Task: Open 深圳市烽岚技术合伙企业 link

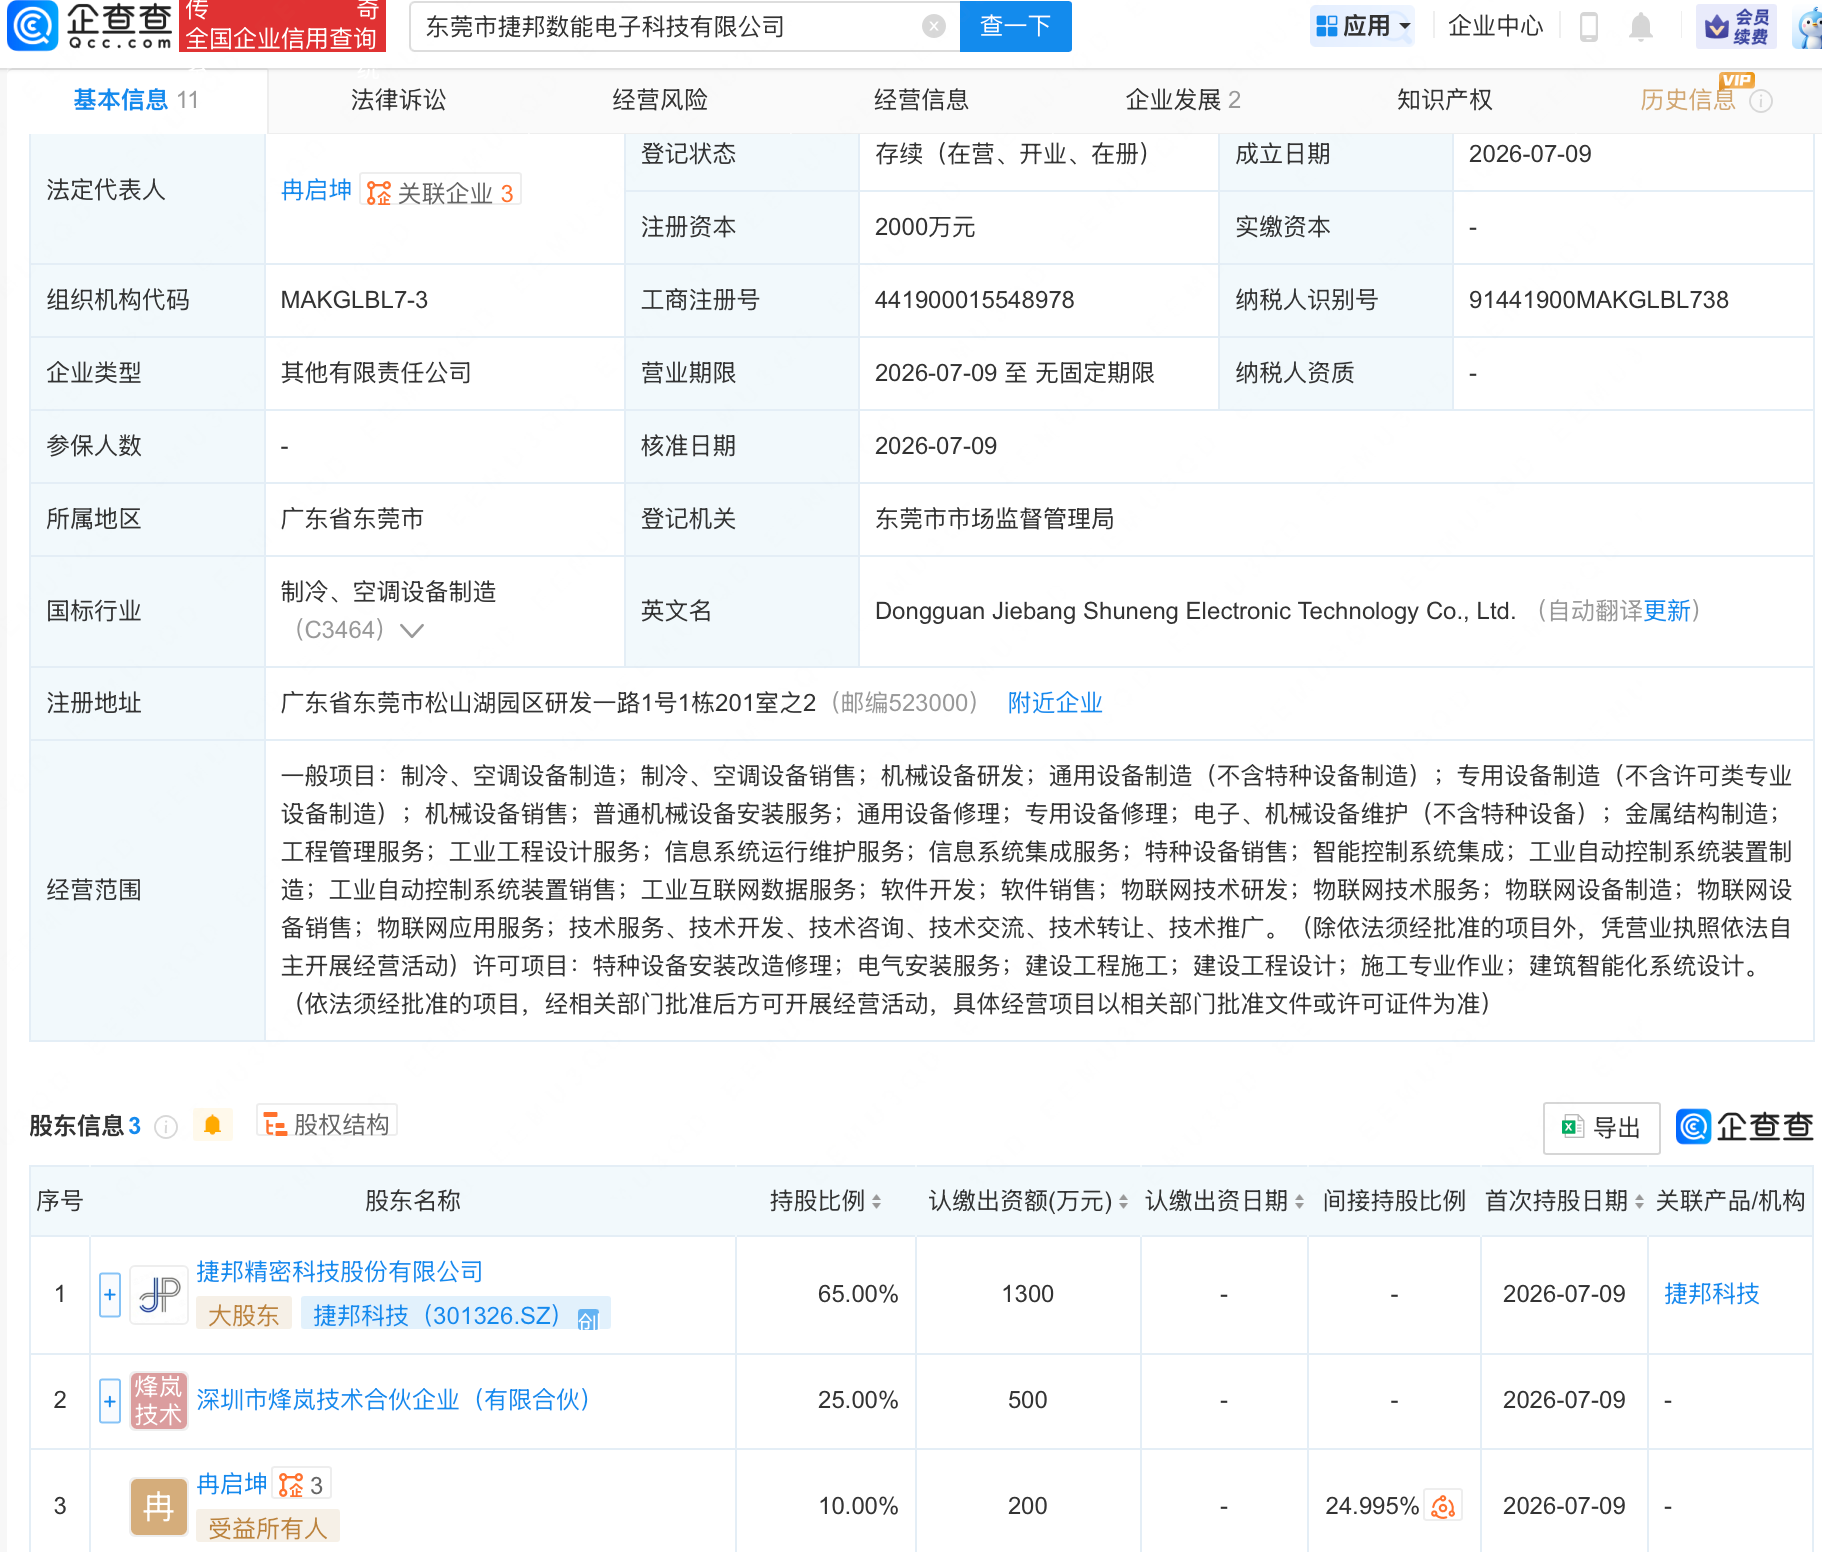Action: click(395, 1400)
